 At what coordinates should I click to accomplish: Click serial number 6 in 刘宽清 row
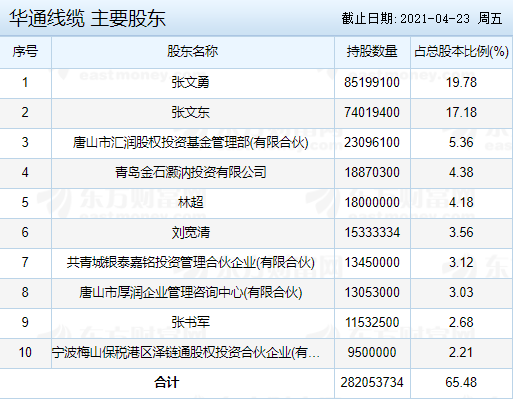tap(25, 232)
